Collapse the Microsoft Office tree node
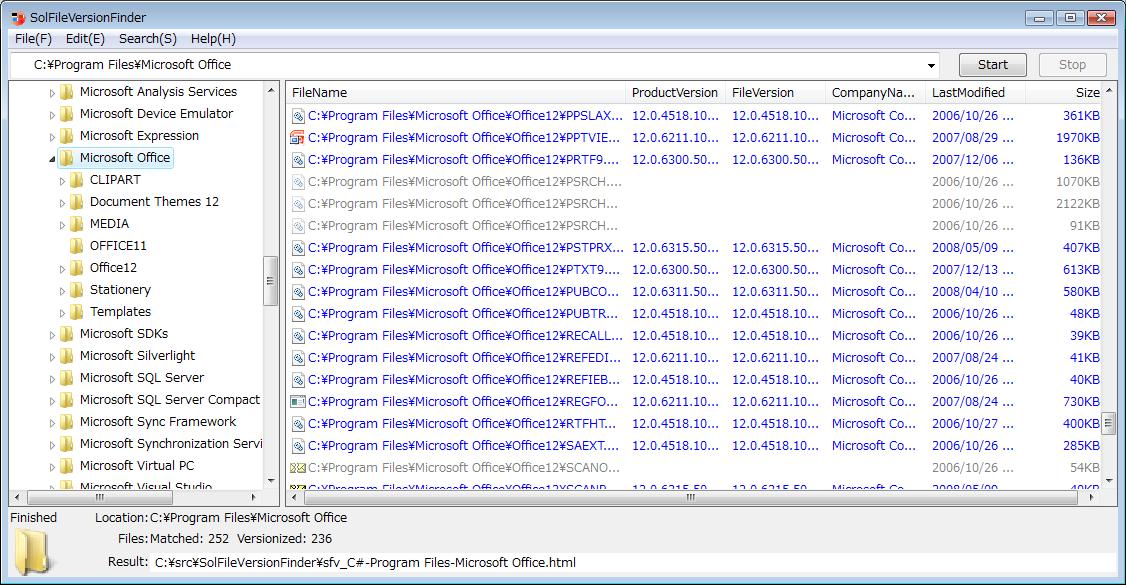 click(x=52, y=159)
